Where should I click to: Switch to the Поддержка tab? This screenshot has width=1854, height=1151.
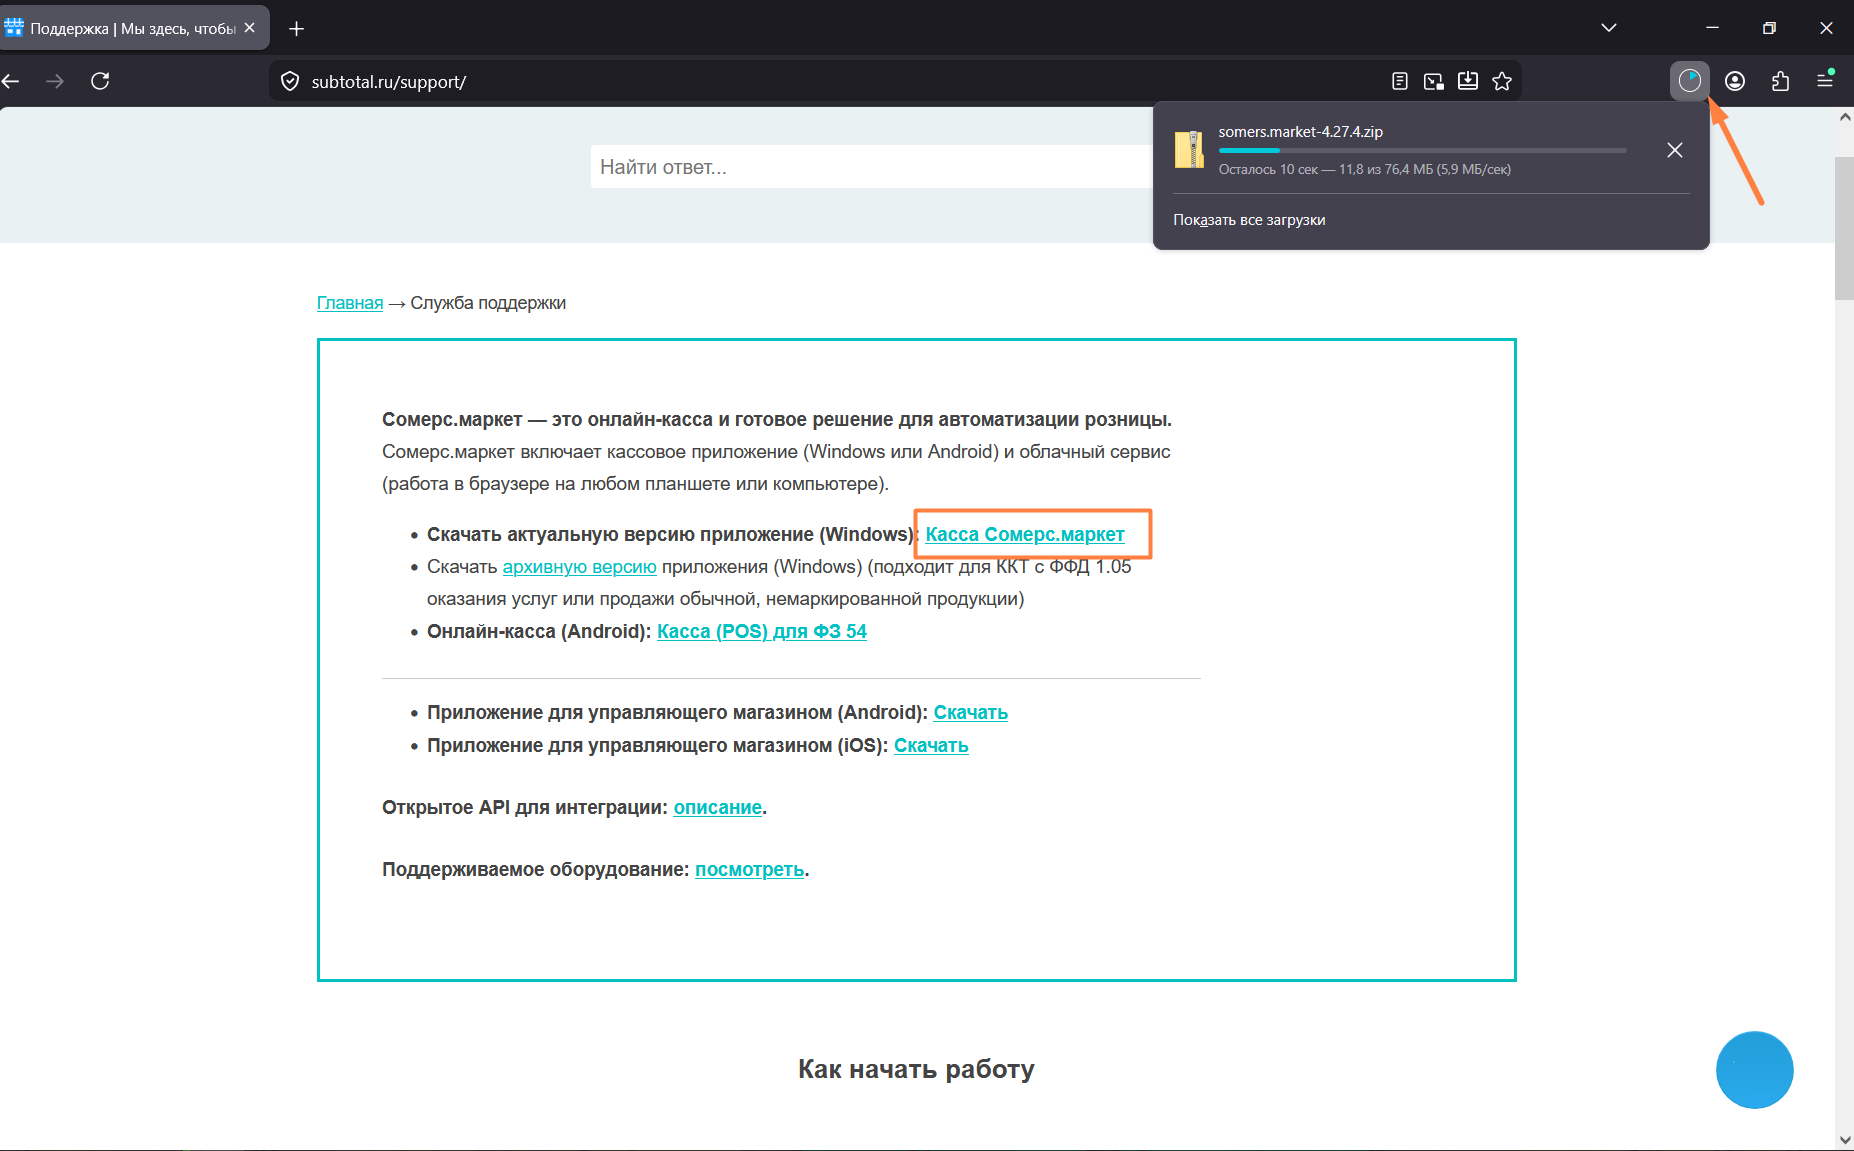point(135,28)
